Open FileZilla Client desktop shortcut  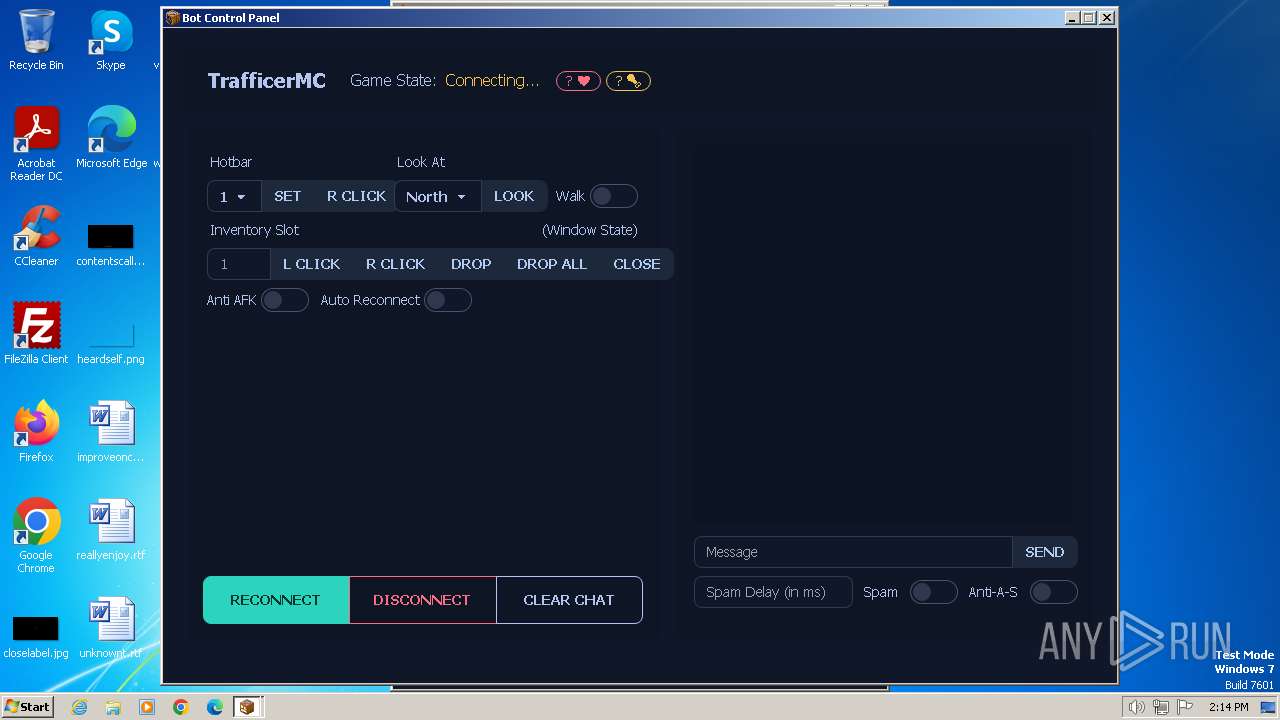(36, 334)
